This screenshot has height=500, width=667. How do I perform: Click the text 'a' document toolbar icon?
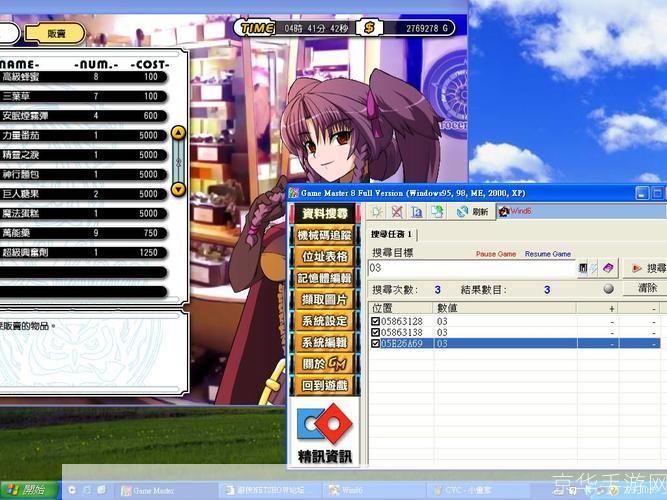(x=417, y=211)
